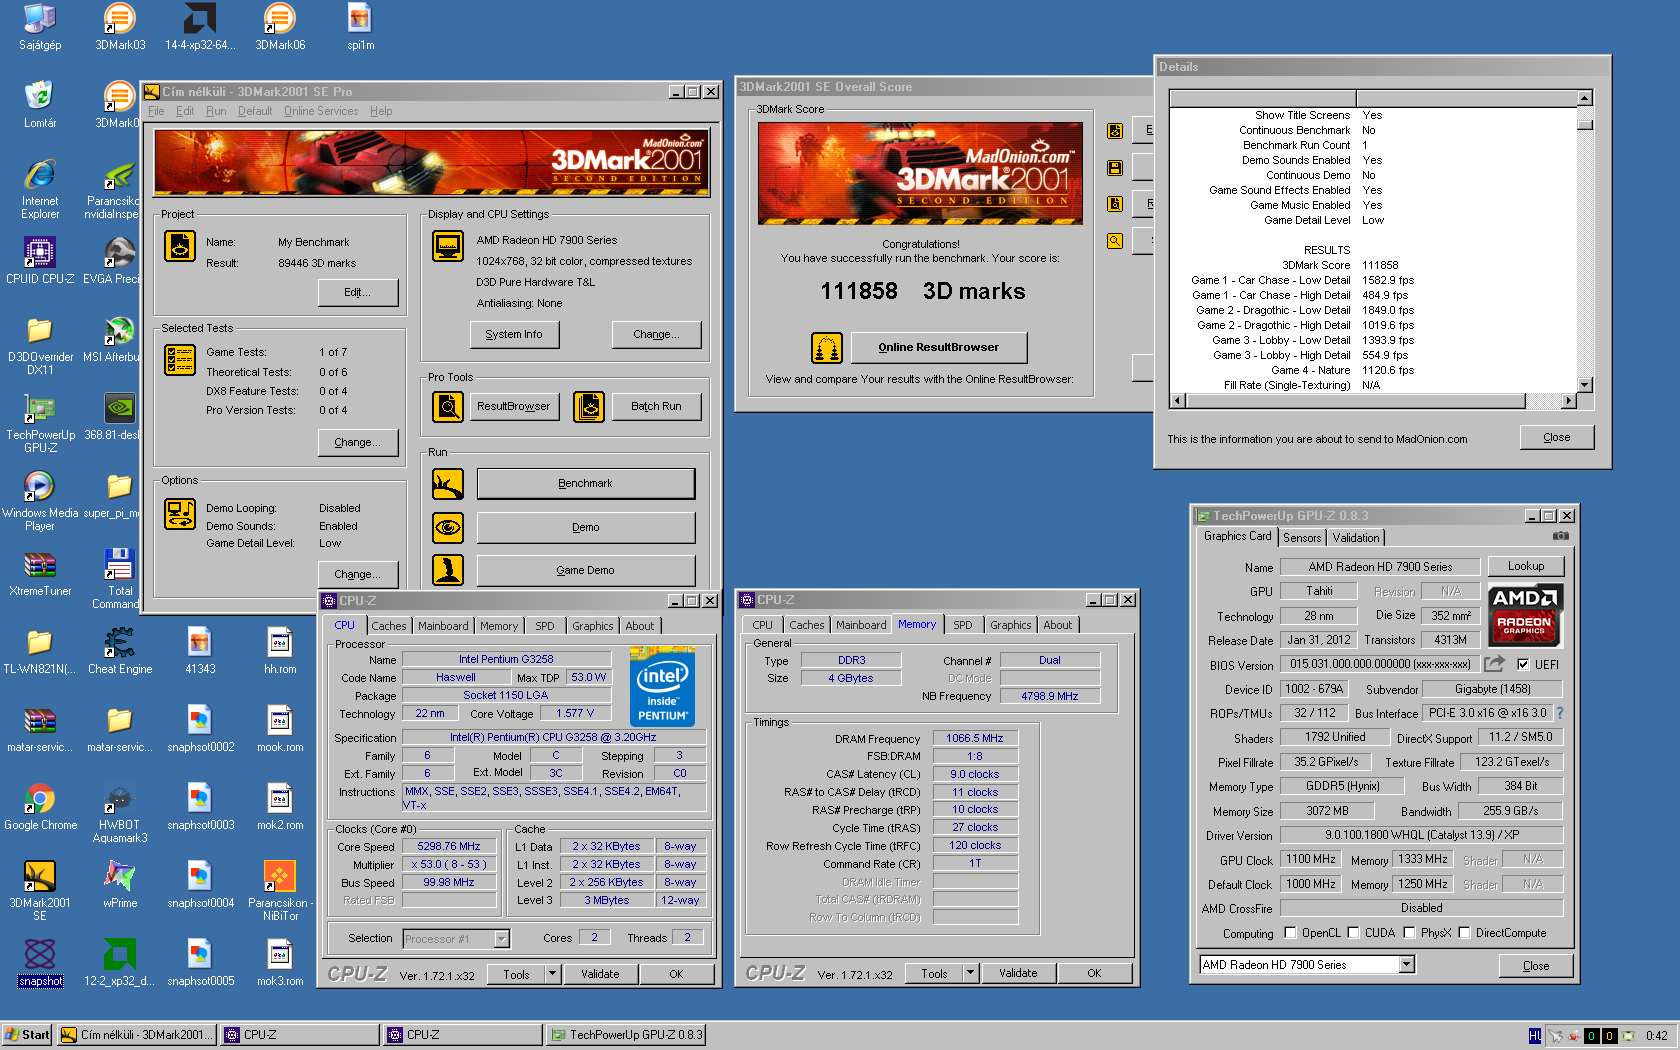Open hh.rom file on desktop
The height and width of the screenshot is (1050, 1680).
point(280,651)
